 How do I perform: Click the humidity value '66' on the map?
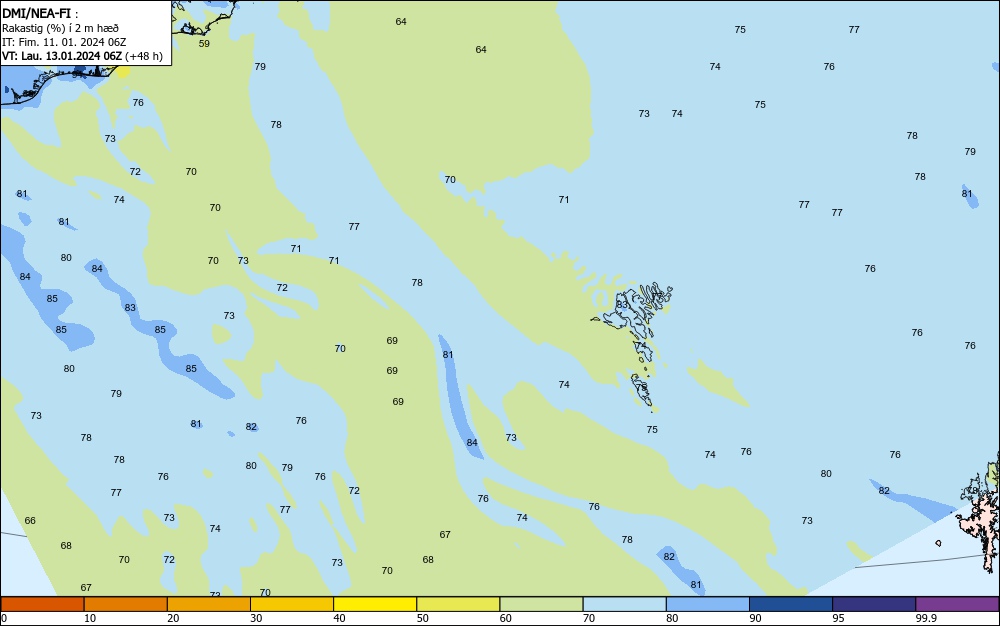pyautogui.click(x=30, y=521)
